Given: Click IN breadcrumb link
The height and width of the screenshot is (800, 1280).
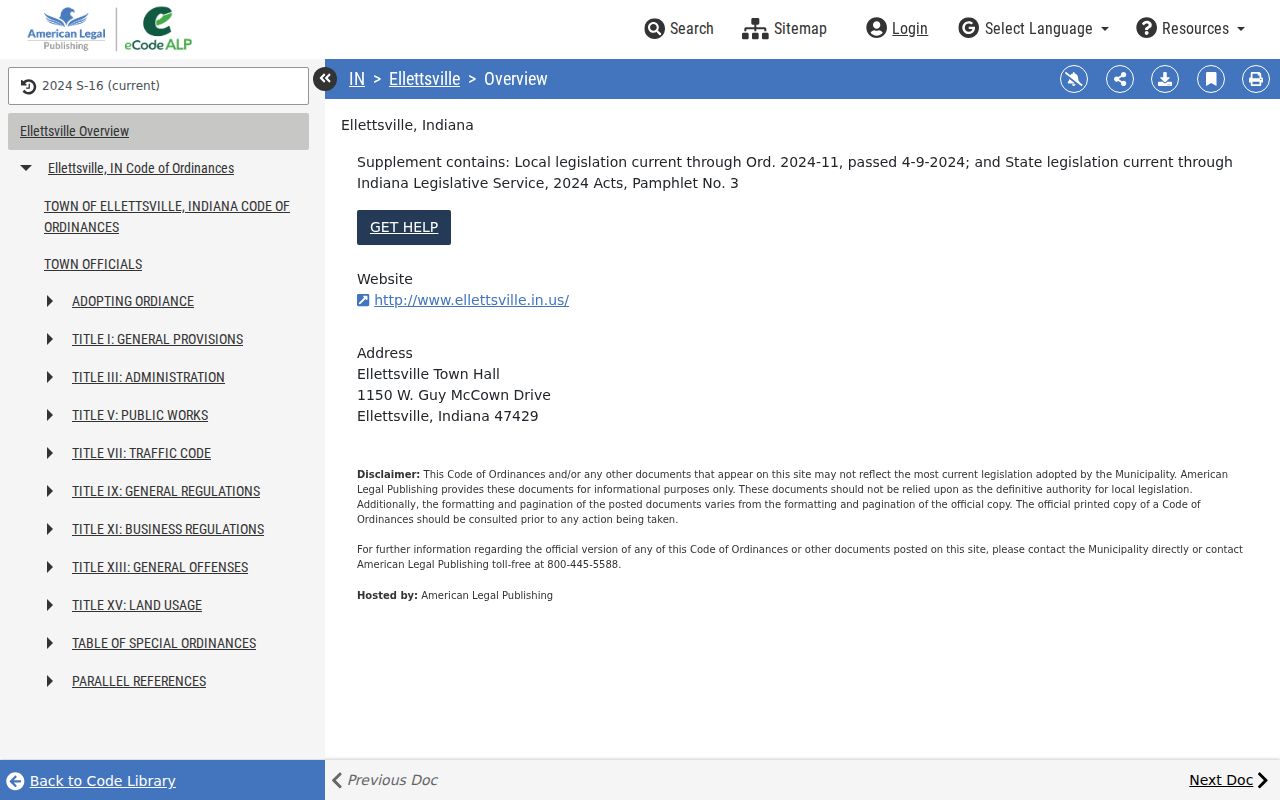Looking at the screenshot, I should click(x=357, y=79).
